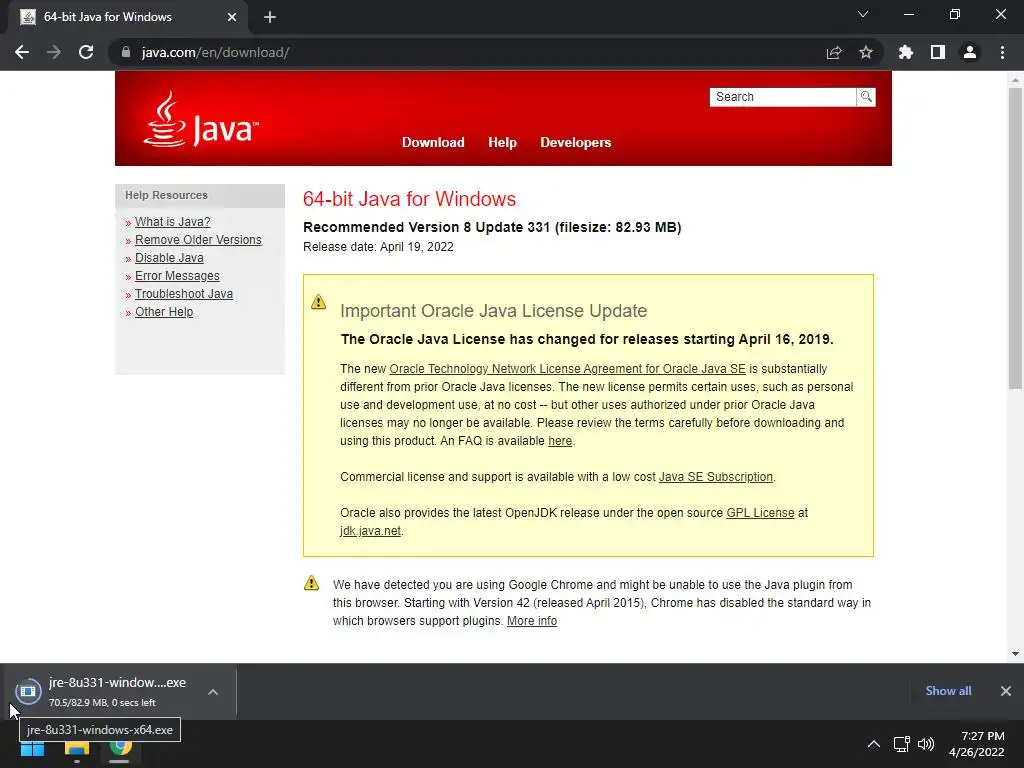Open File Explorer from the taskbar
The image size is (1024, 768).
click(76, 748)
